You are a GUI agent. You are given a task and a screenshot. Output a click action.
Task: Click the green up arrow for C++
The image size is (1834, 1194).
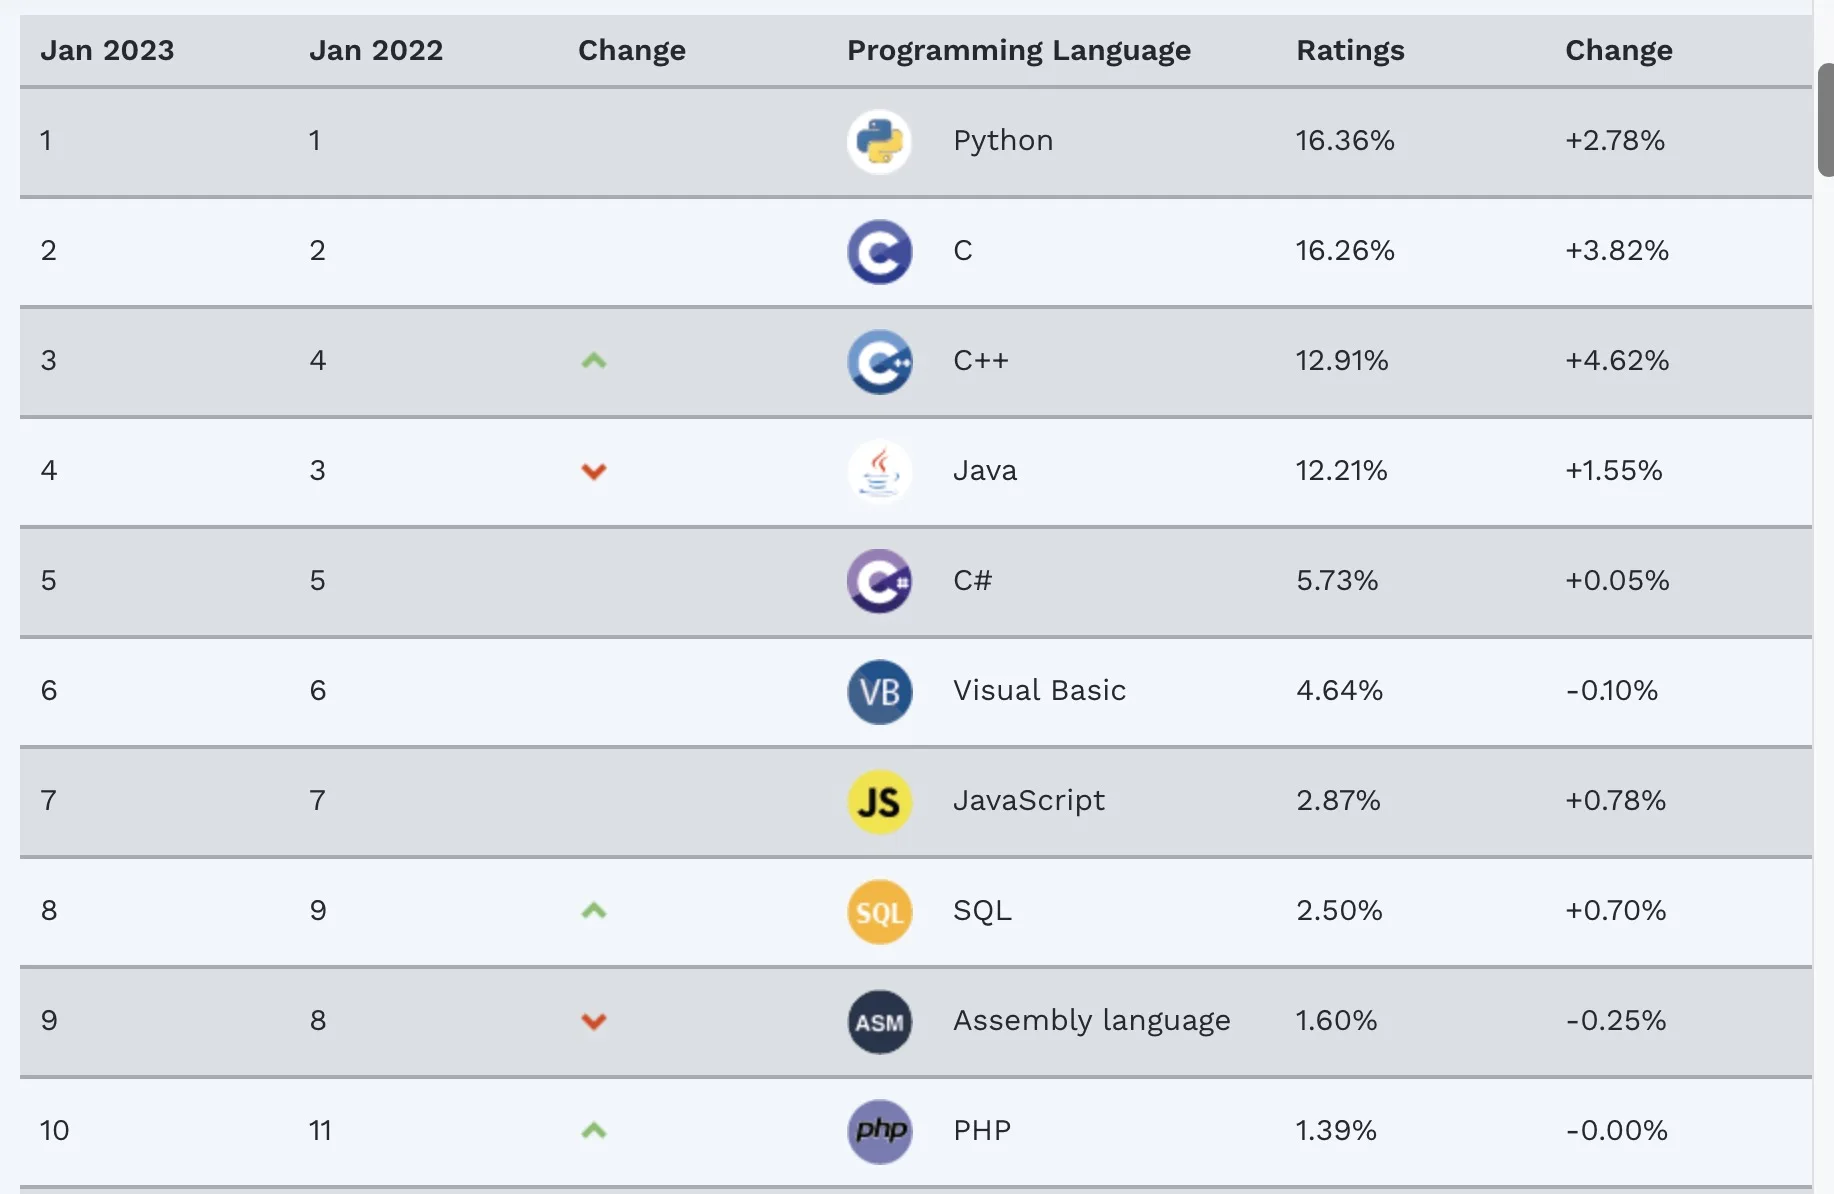[594, 361]
